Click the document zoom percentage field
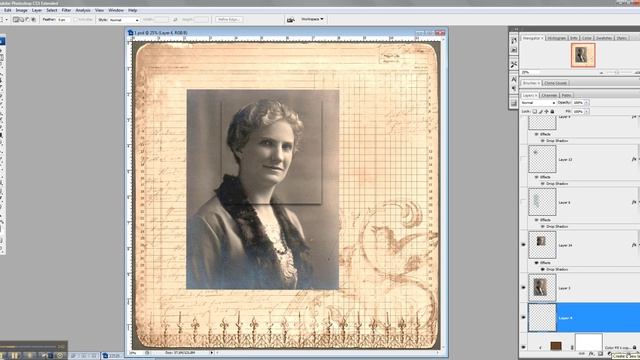This screenshot has height=360, width=640. coord(136,352)
